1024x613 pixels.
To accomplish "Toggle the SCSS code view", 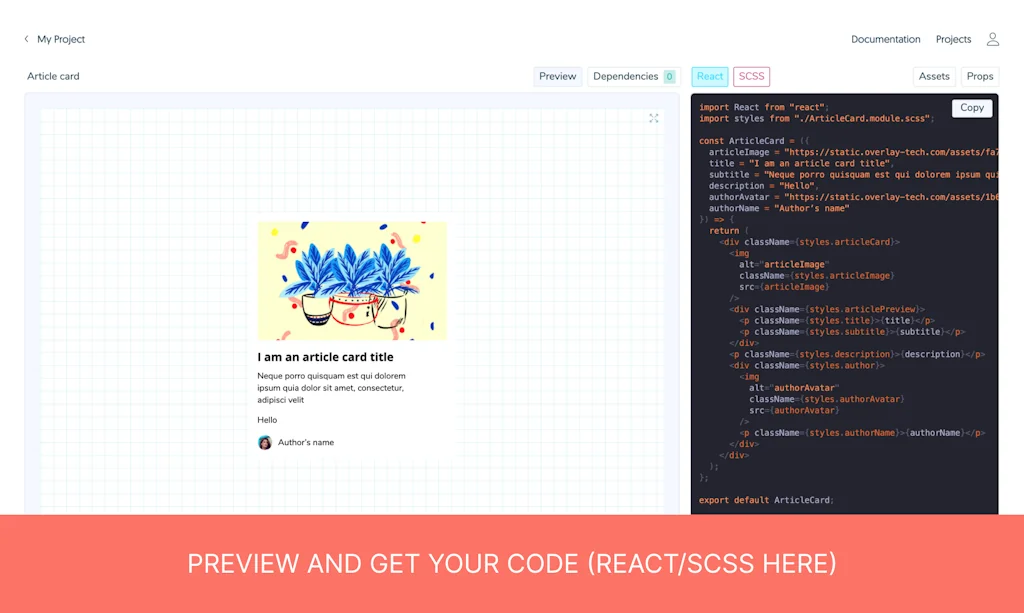I will tap(751, 77).
